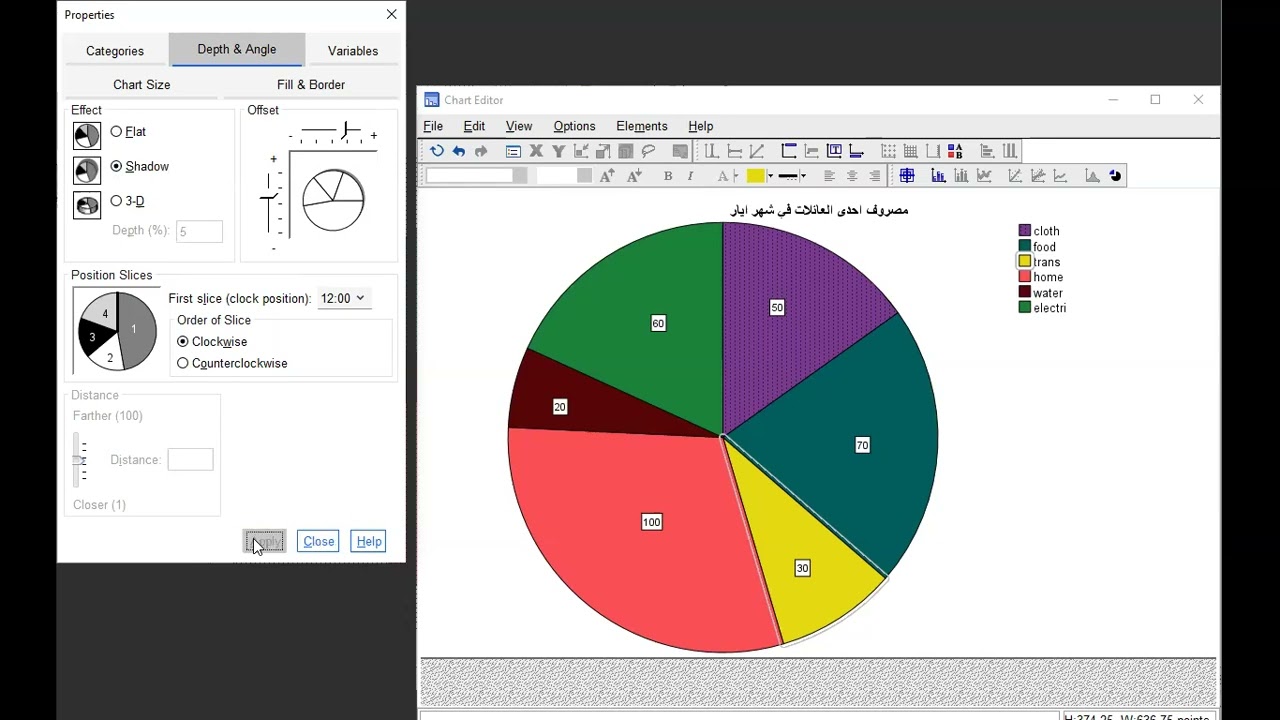Select the Shadow effect radio button
Screen dimensions: 1280x720
click(x=116, y=166)
